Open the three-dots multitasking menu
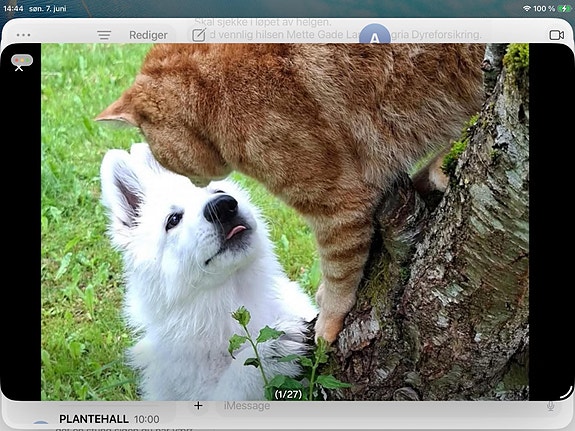575x431 pixels. 23,35
